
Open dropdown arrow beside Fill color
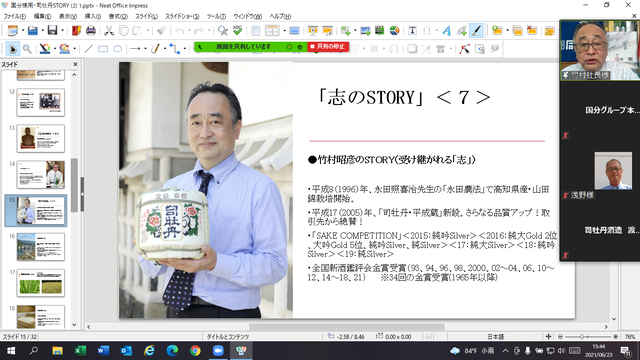(74, 49)
